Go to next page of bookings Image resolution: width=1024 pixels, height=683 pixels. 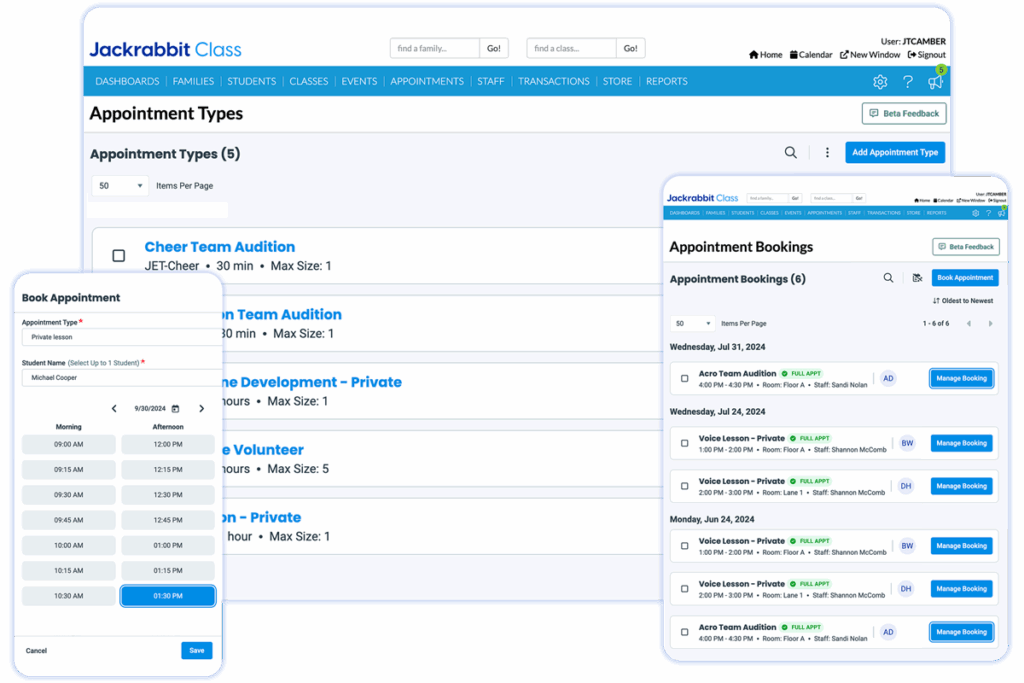[x=990, y=324]
